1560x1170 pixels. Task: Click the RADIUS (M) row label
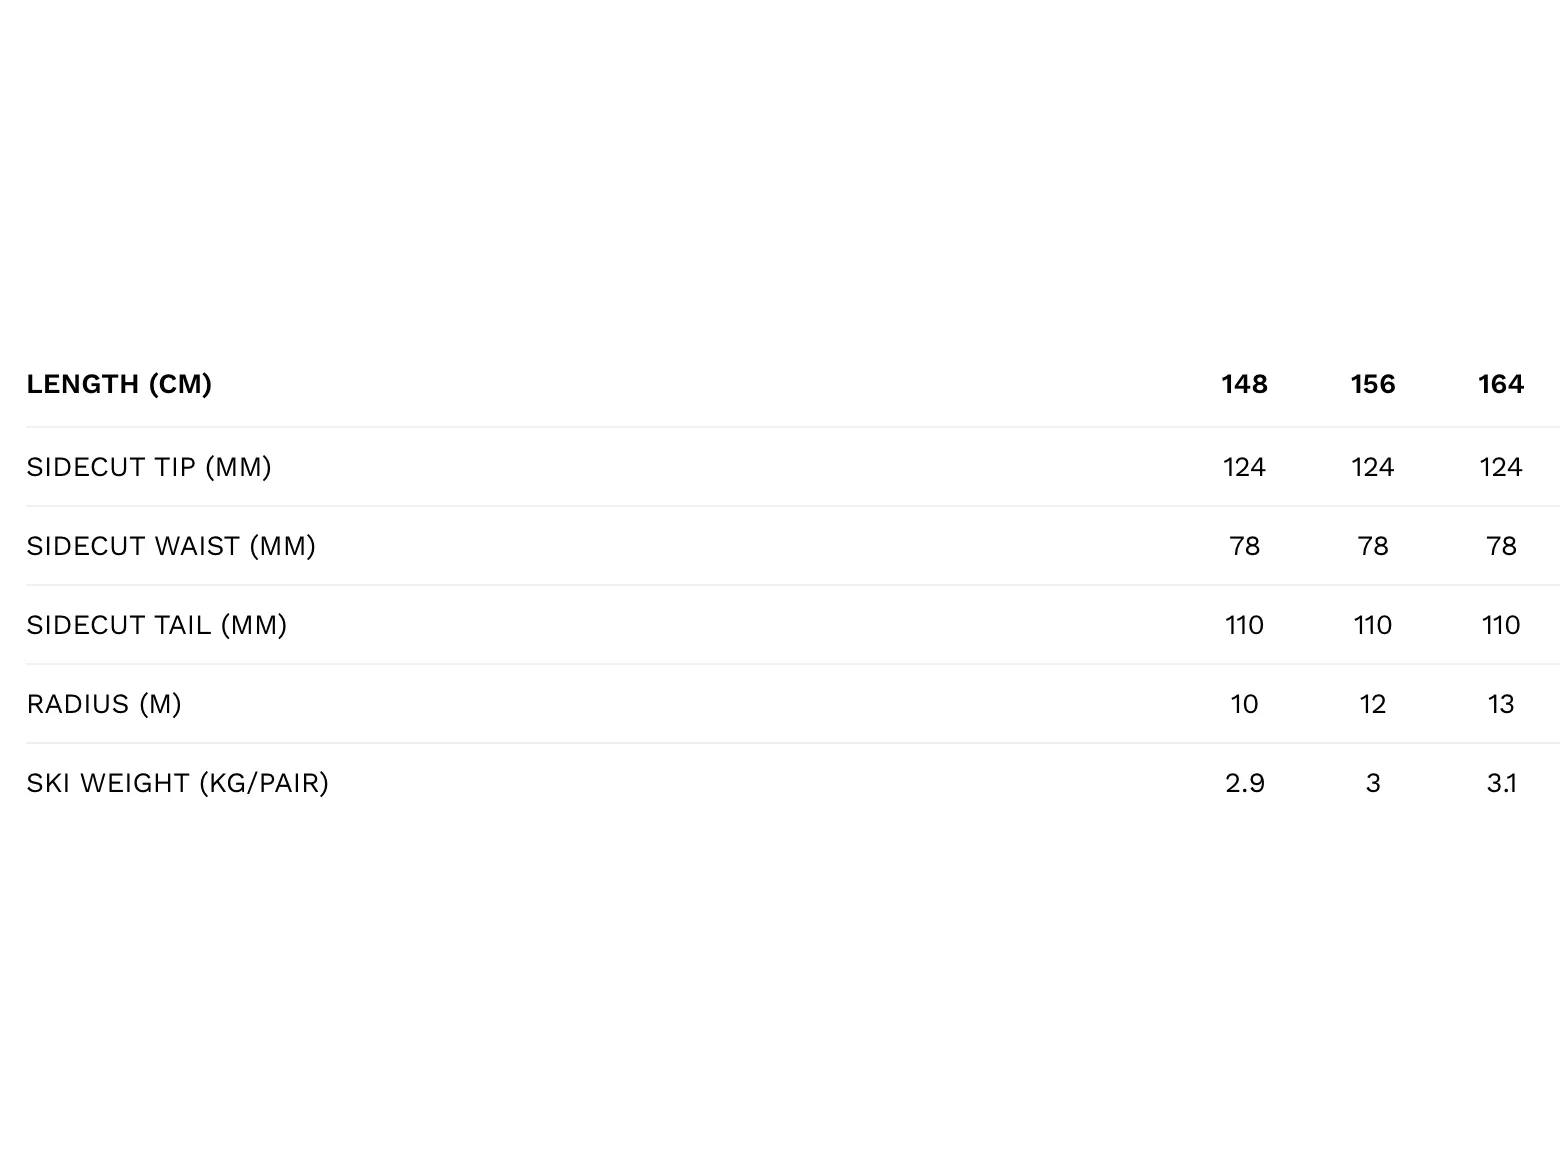pos(104,704)
